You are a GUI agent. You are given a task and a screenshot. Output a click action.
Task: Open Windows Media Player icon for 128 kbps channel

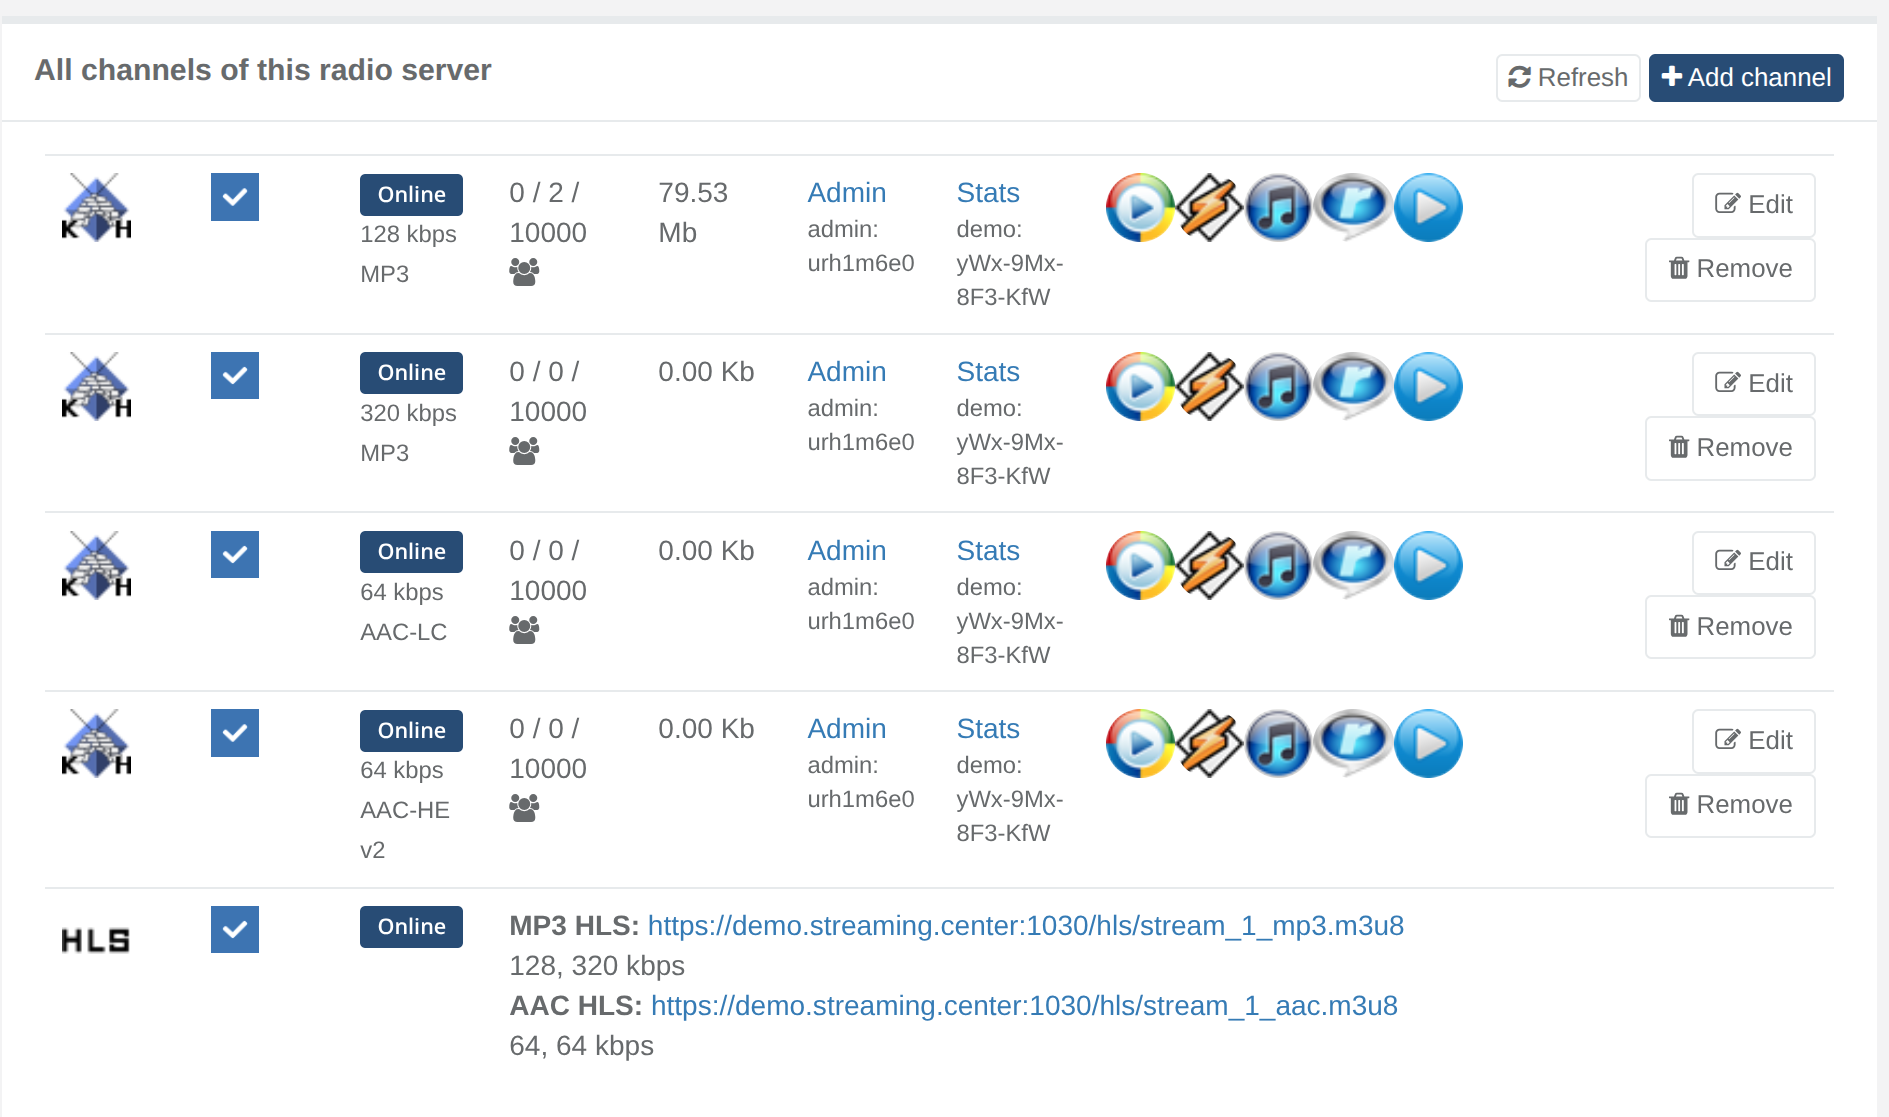(1139, 208)
